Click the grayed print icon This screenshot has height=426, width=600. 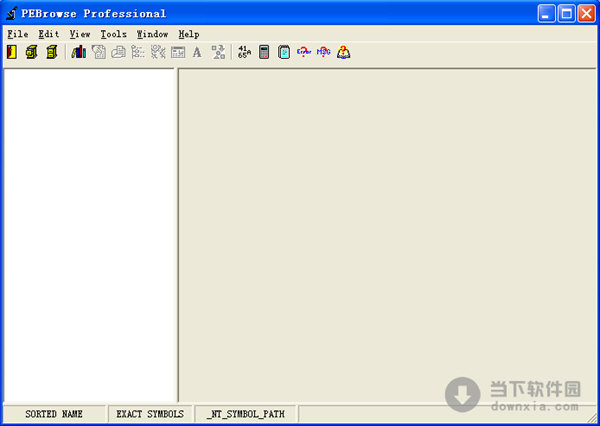point(118,52)
